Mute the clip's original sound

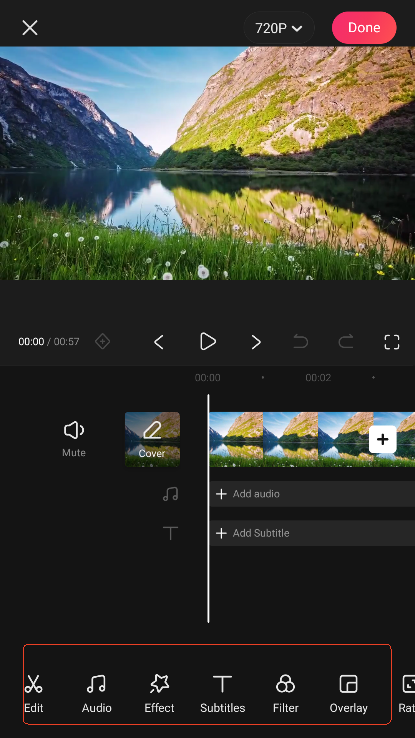coord(74,439)
